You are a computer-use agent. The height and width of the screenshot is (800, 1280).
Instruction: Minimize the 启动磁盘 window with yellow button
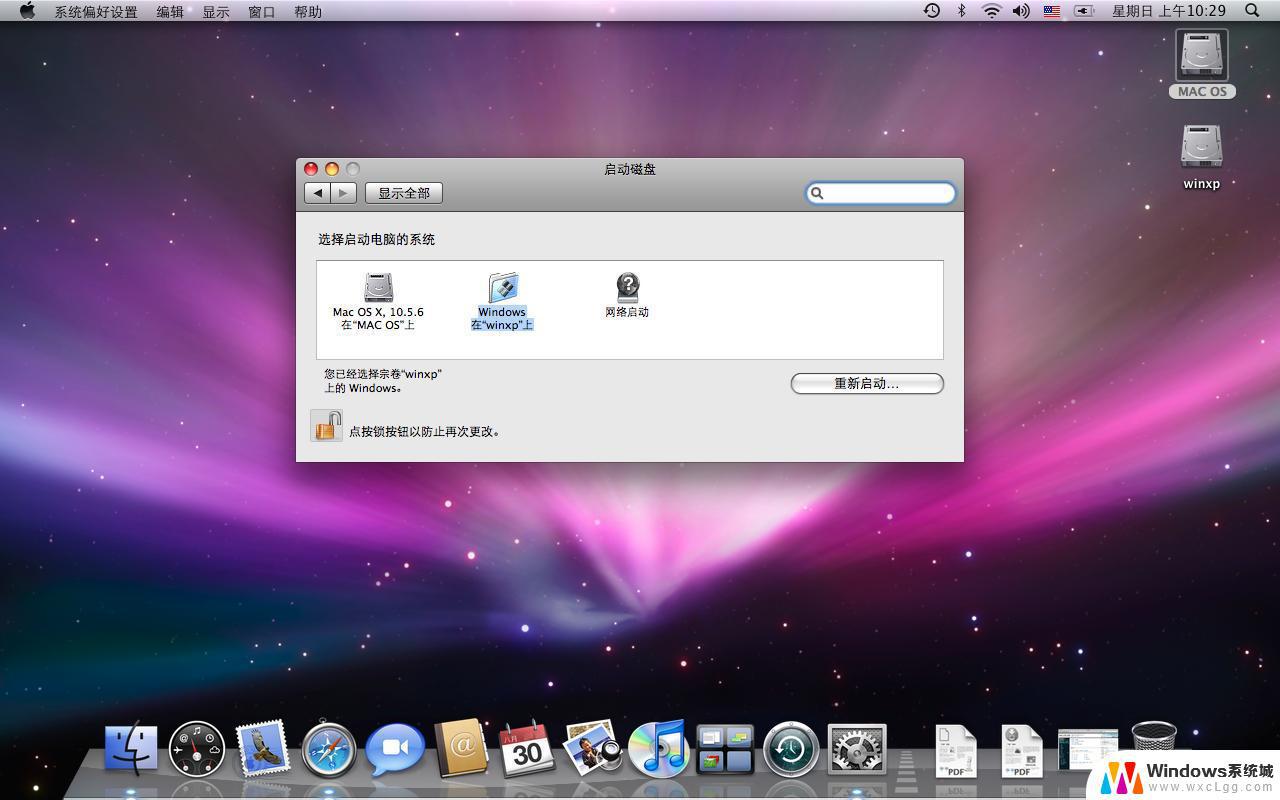click(x=332, y=169)
